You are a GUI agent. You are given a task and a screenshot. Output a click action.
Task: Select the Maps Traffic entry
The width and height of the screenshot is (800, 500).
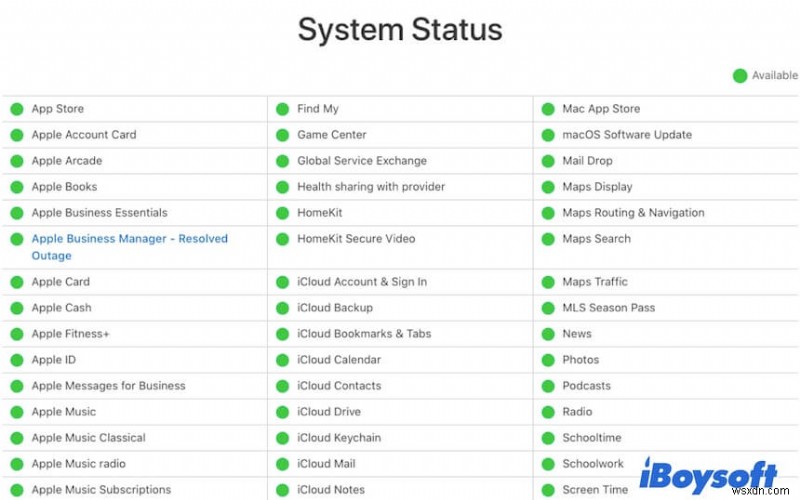tap(595, 282)
